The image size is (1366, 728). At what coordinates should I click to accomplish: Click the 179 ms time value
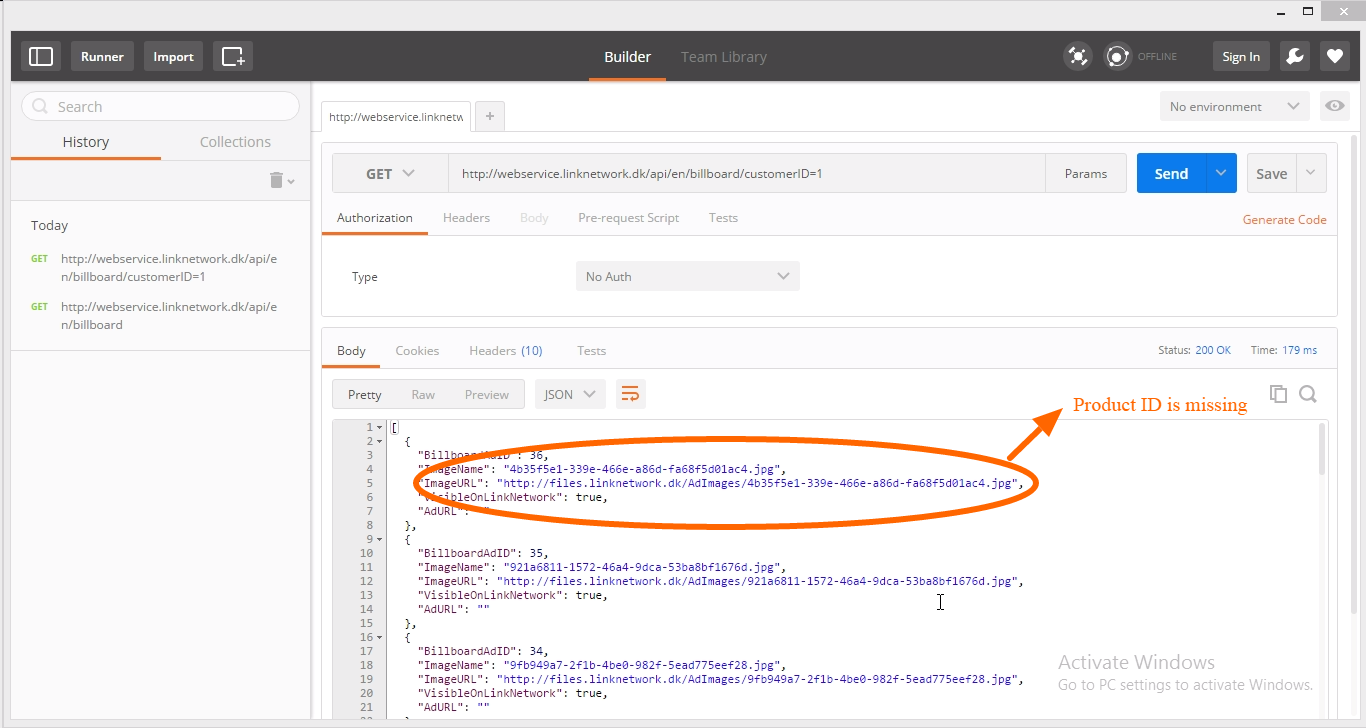coord(1299,350)
